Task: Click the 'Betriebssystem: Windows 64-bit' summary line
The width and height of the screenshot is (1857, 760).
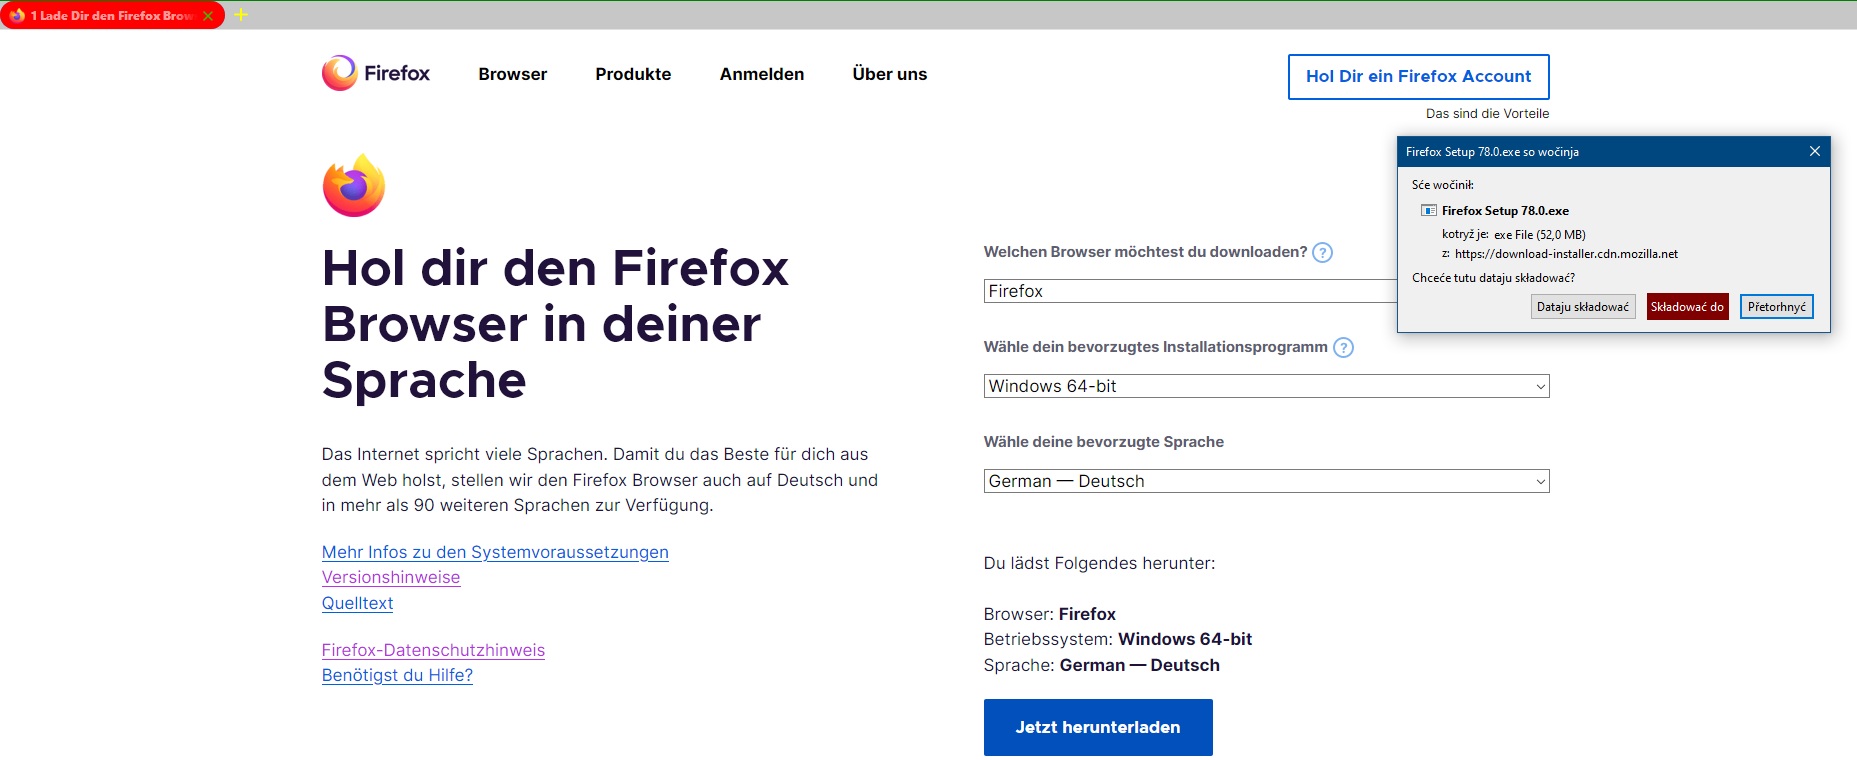Action: click(1118, 639)
